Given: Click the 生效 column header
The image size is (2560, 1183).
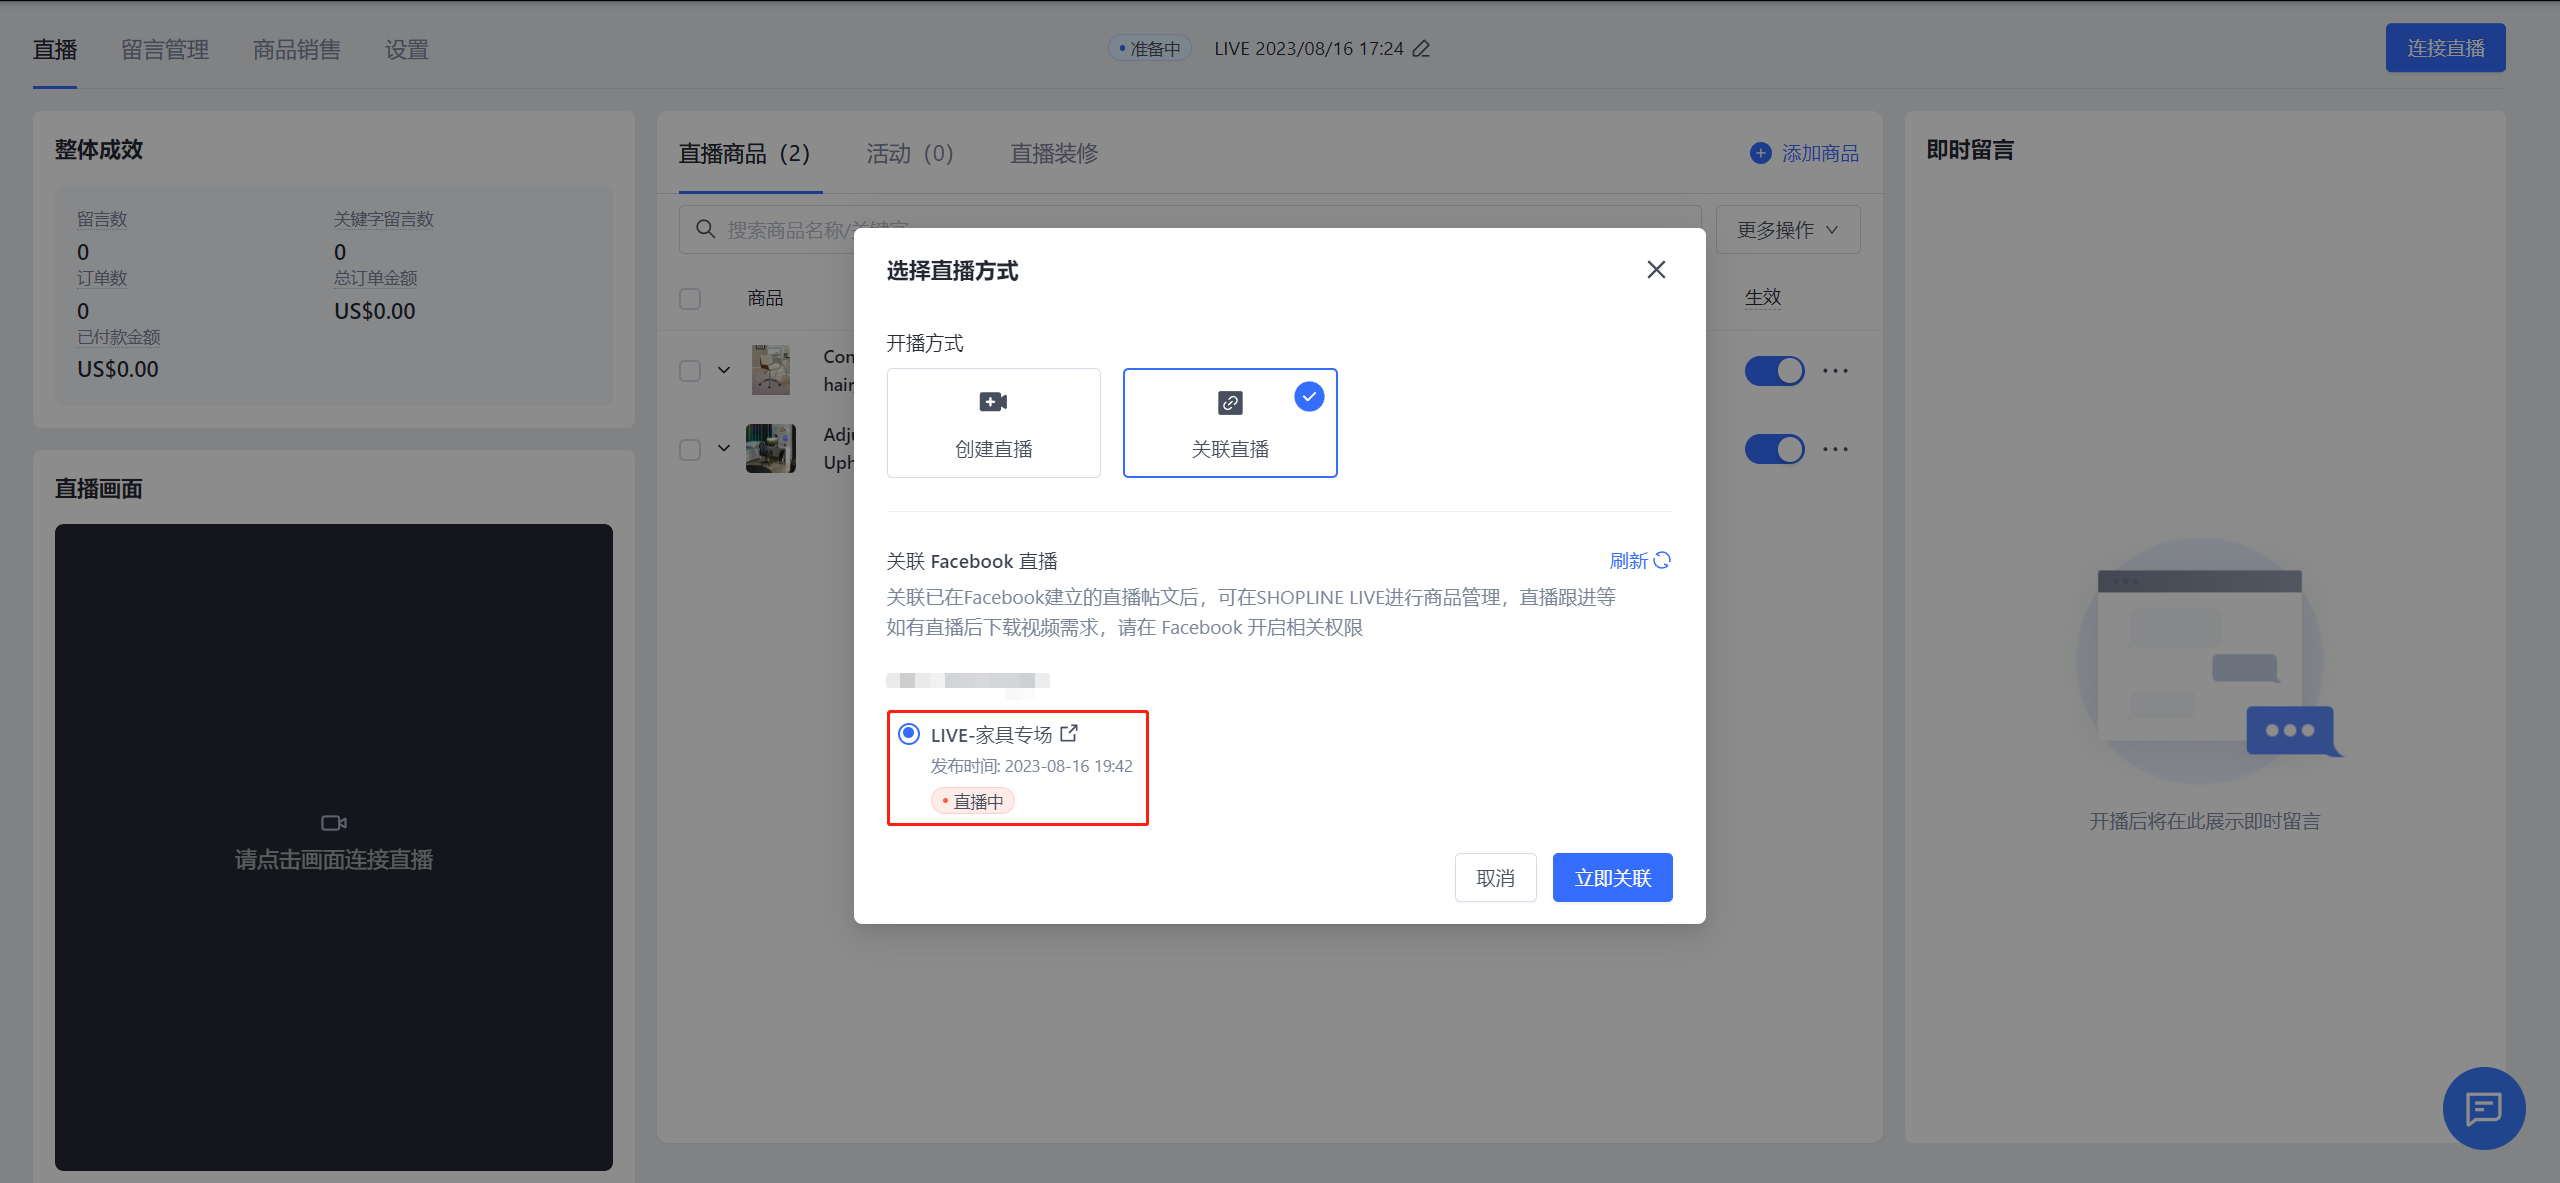Looking at the screenshot, I should pyautogui.click(x=1763, y=297).
